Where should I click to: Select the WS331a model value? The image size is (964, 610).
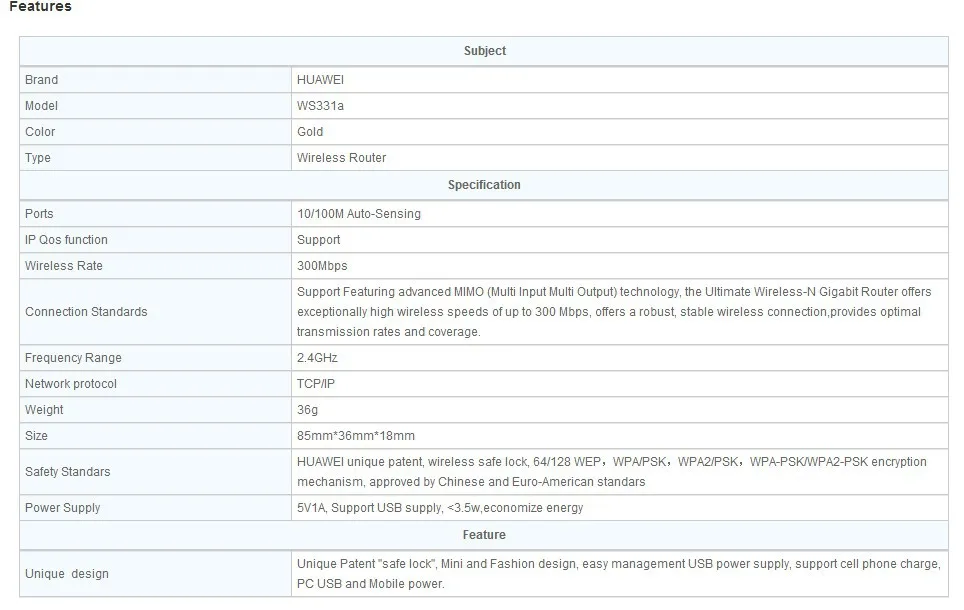(320, 106)
